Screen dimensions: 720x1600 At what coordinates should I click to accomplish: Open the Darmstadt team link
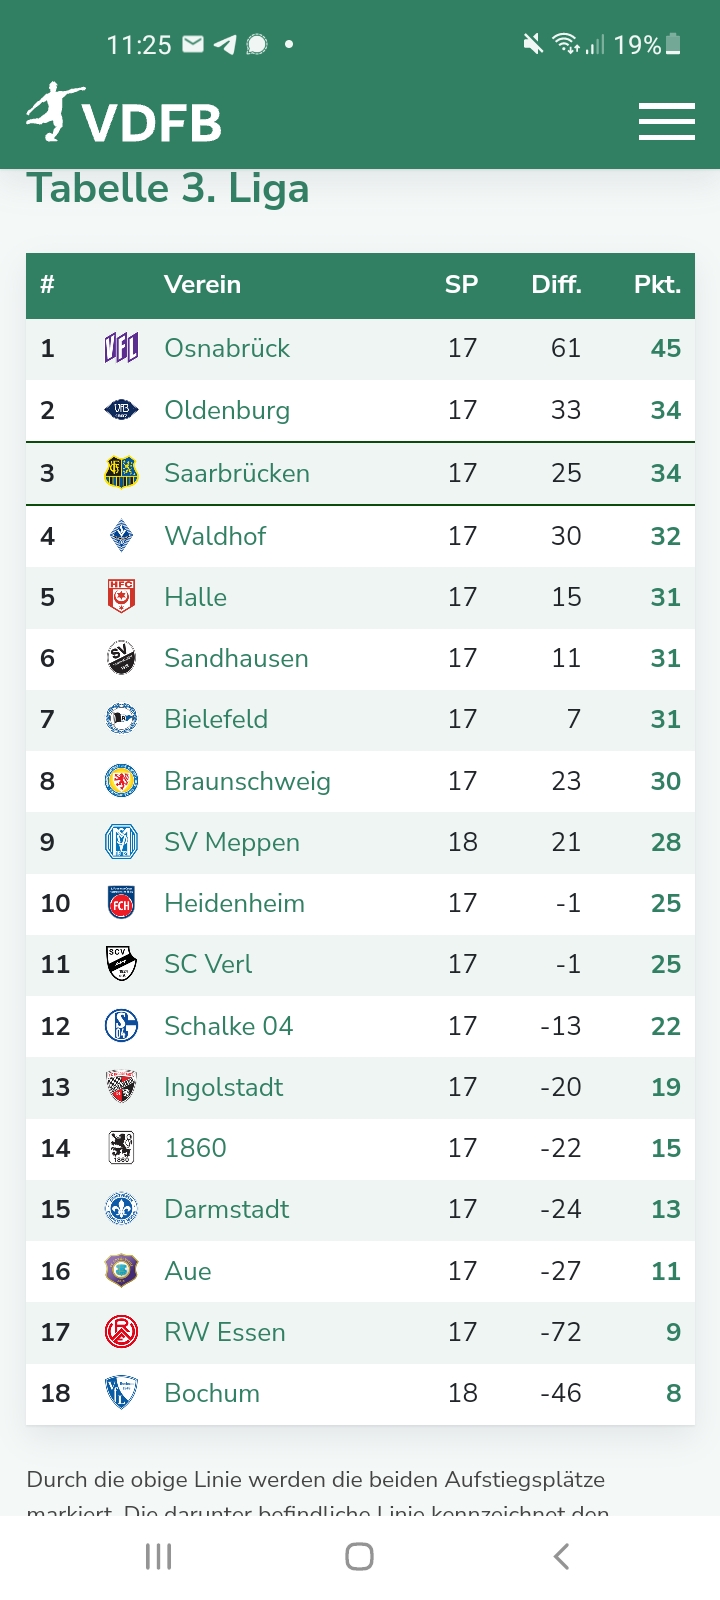[226, 1209]
